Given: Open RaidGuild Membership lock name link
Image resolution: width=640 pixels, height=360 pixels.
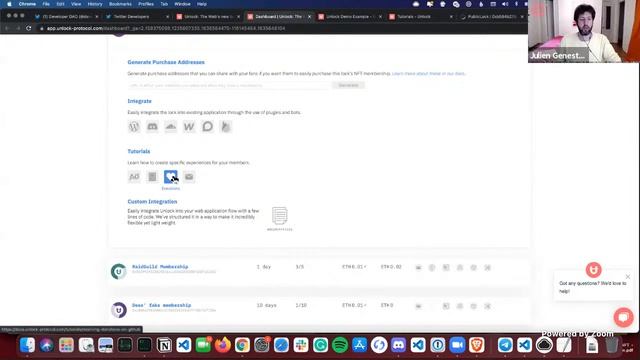Looking at the screenshot, I should coord(160,267).
